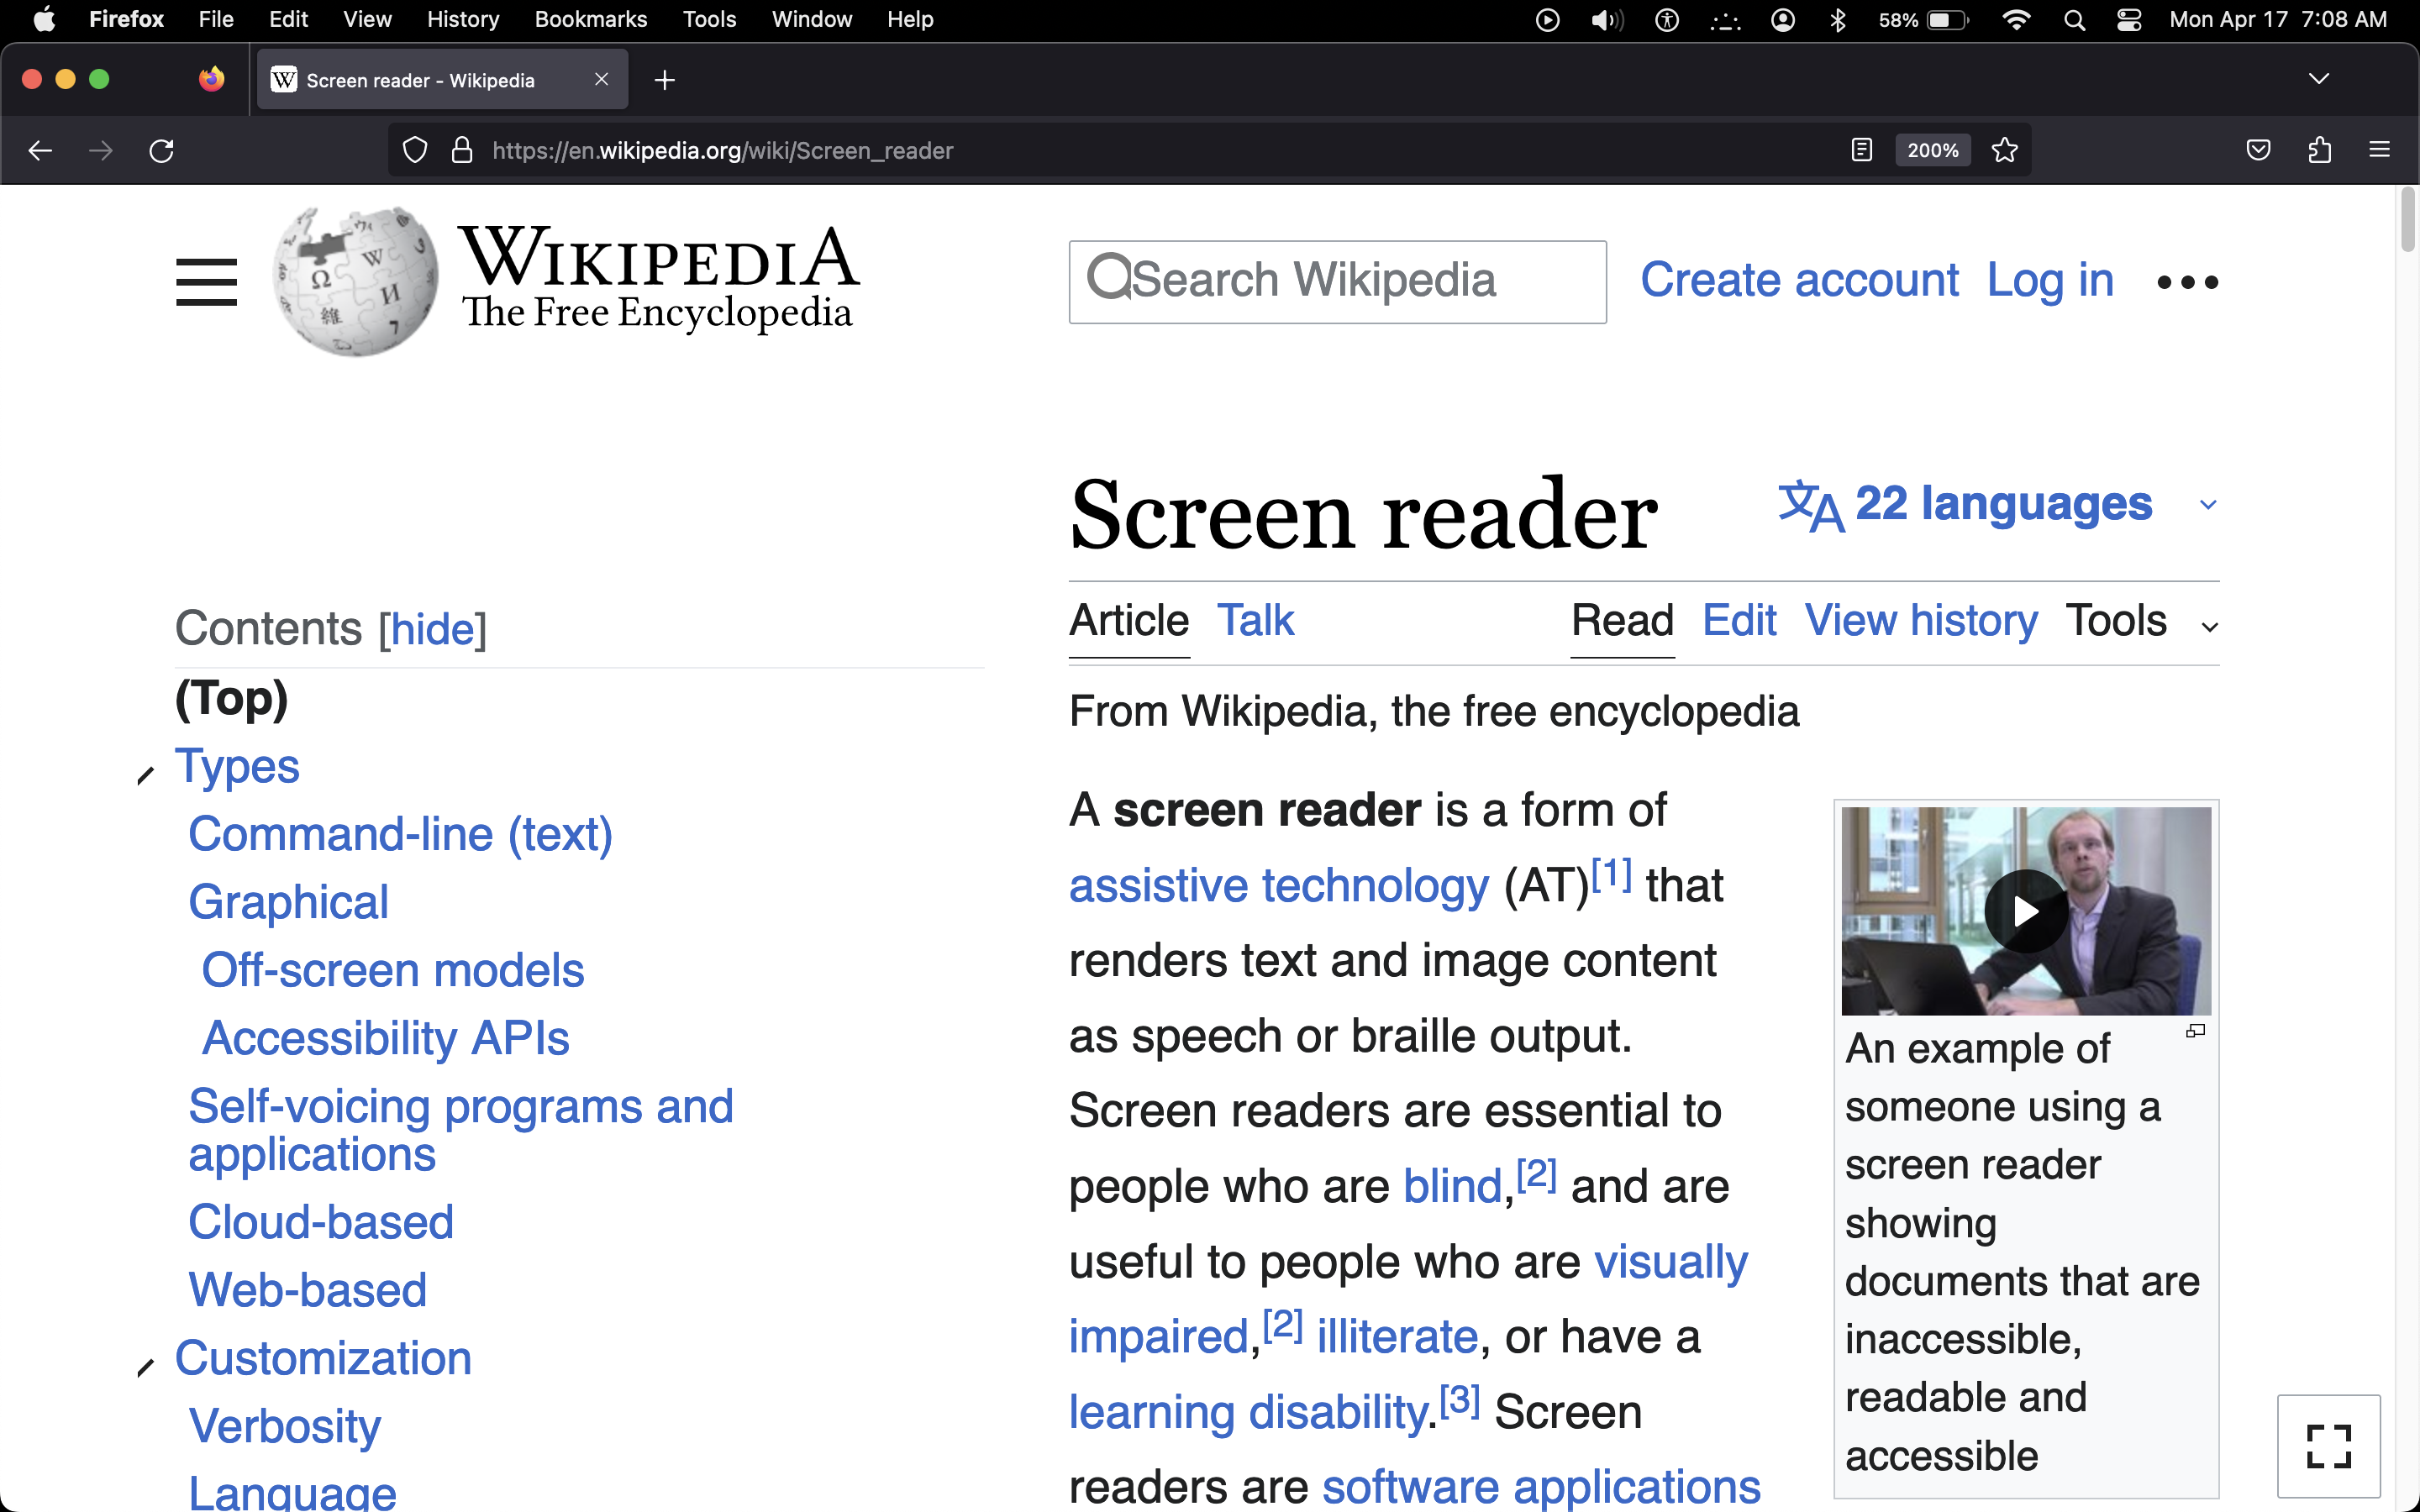The height and width of the screenshot is (1512, 2420).
Task: Jump to Off-screen models section
Action: [x=393, y=971]
